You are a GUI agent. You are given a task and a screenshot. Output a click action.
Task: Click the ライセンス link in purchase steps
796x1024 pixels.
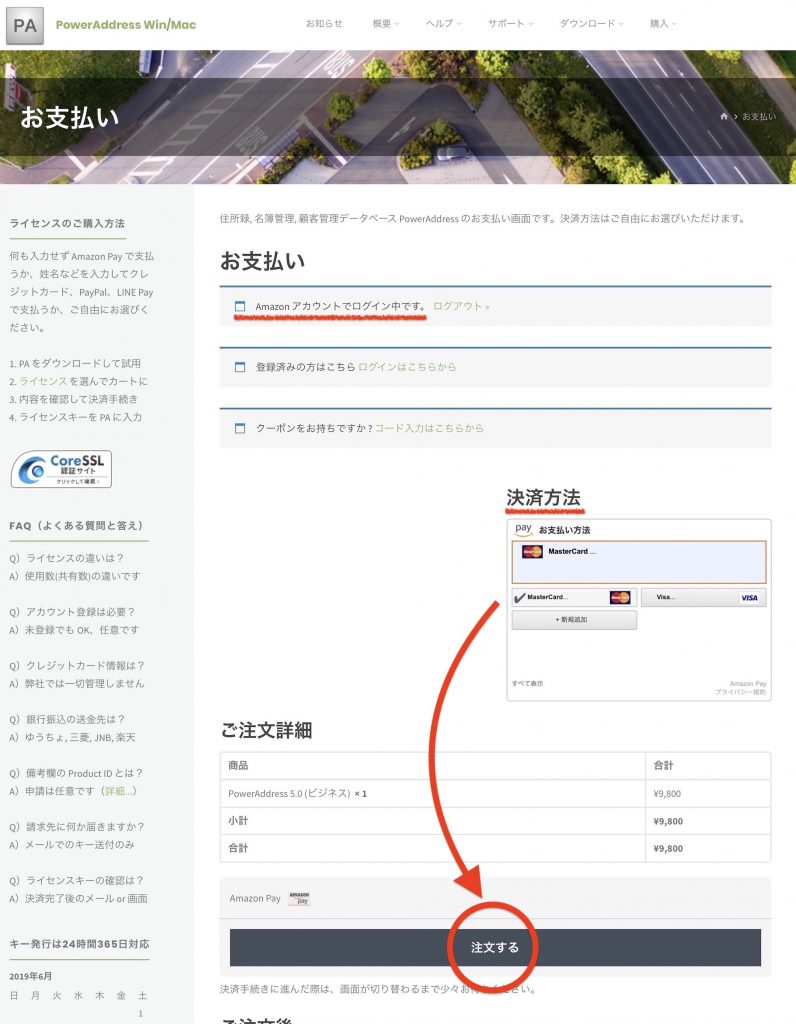pyautogui.click(x=43, y=381)
